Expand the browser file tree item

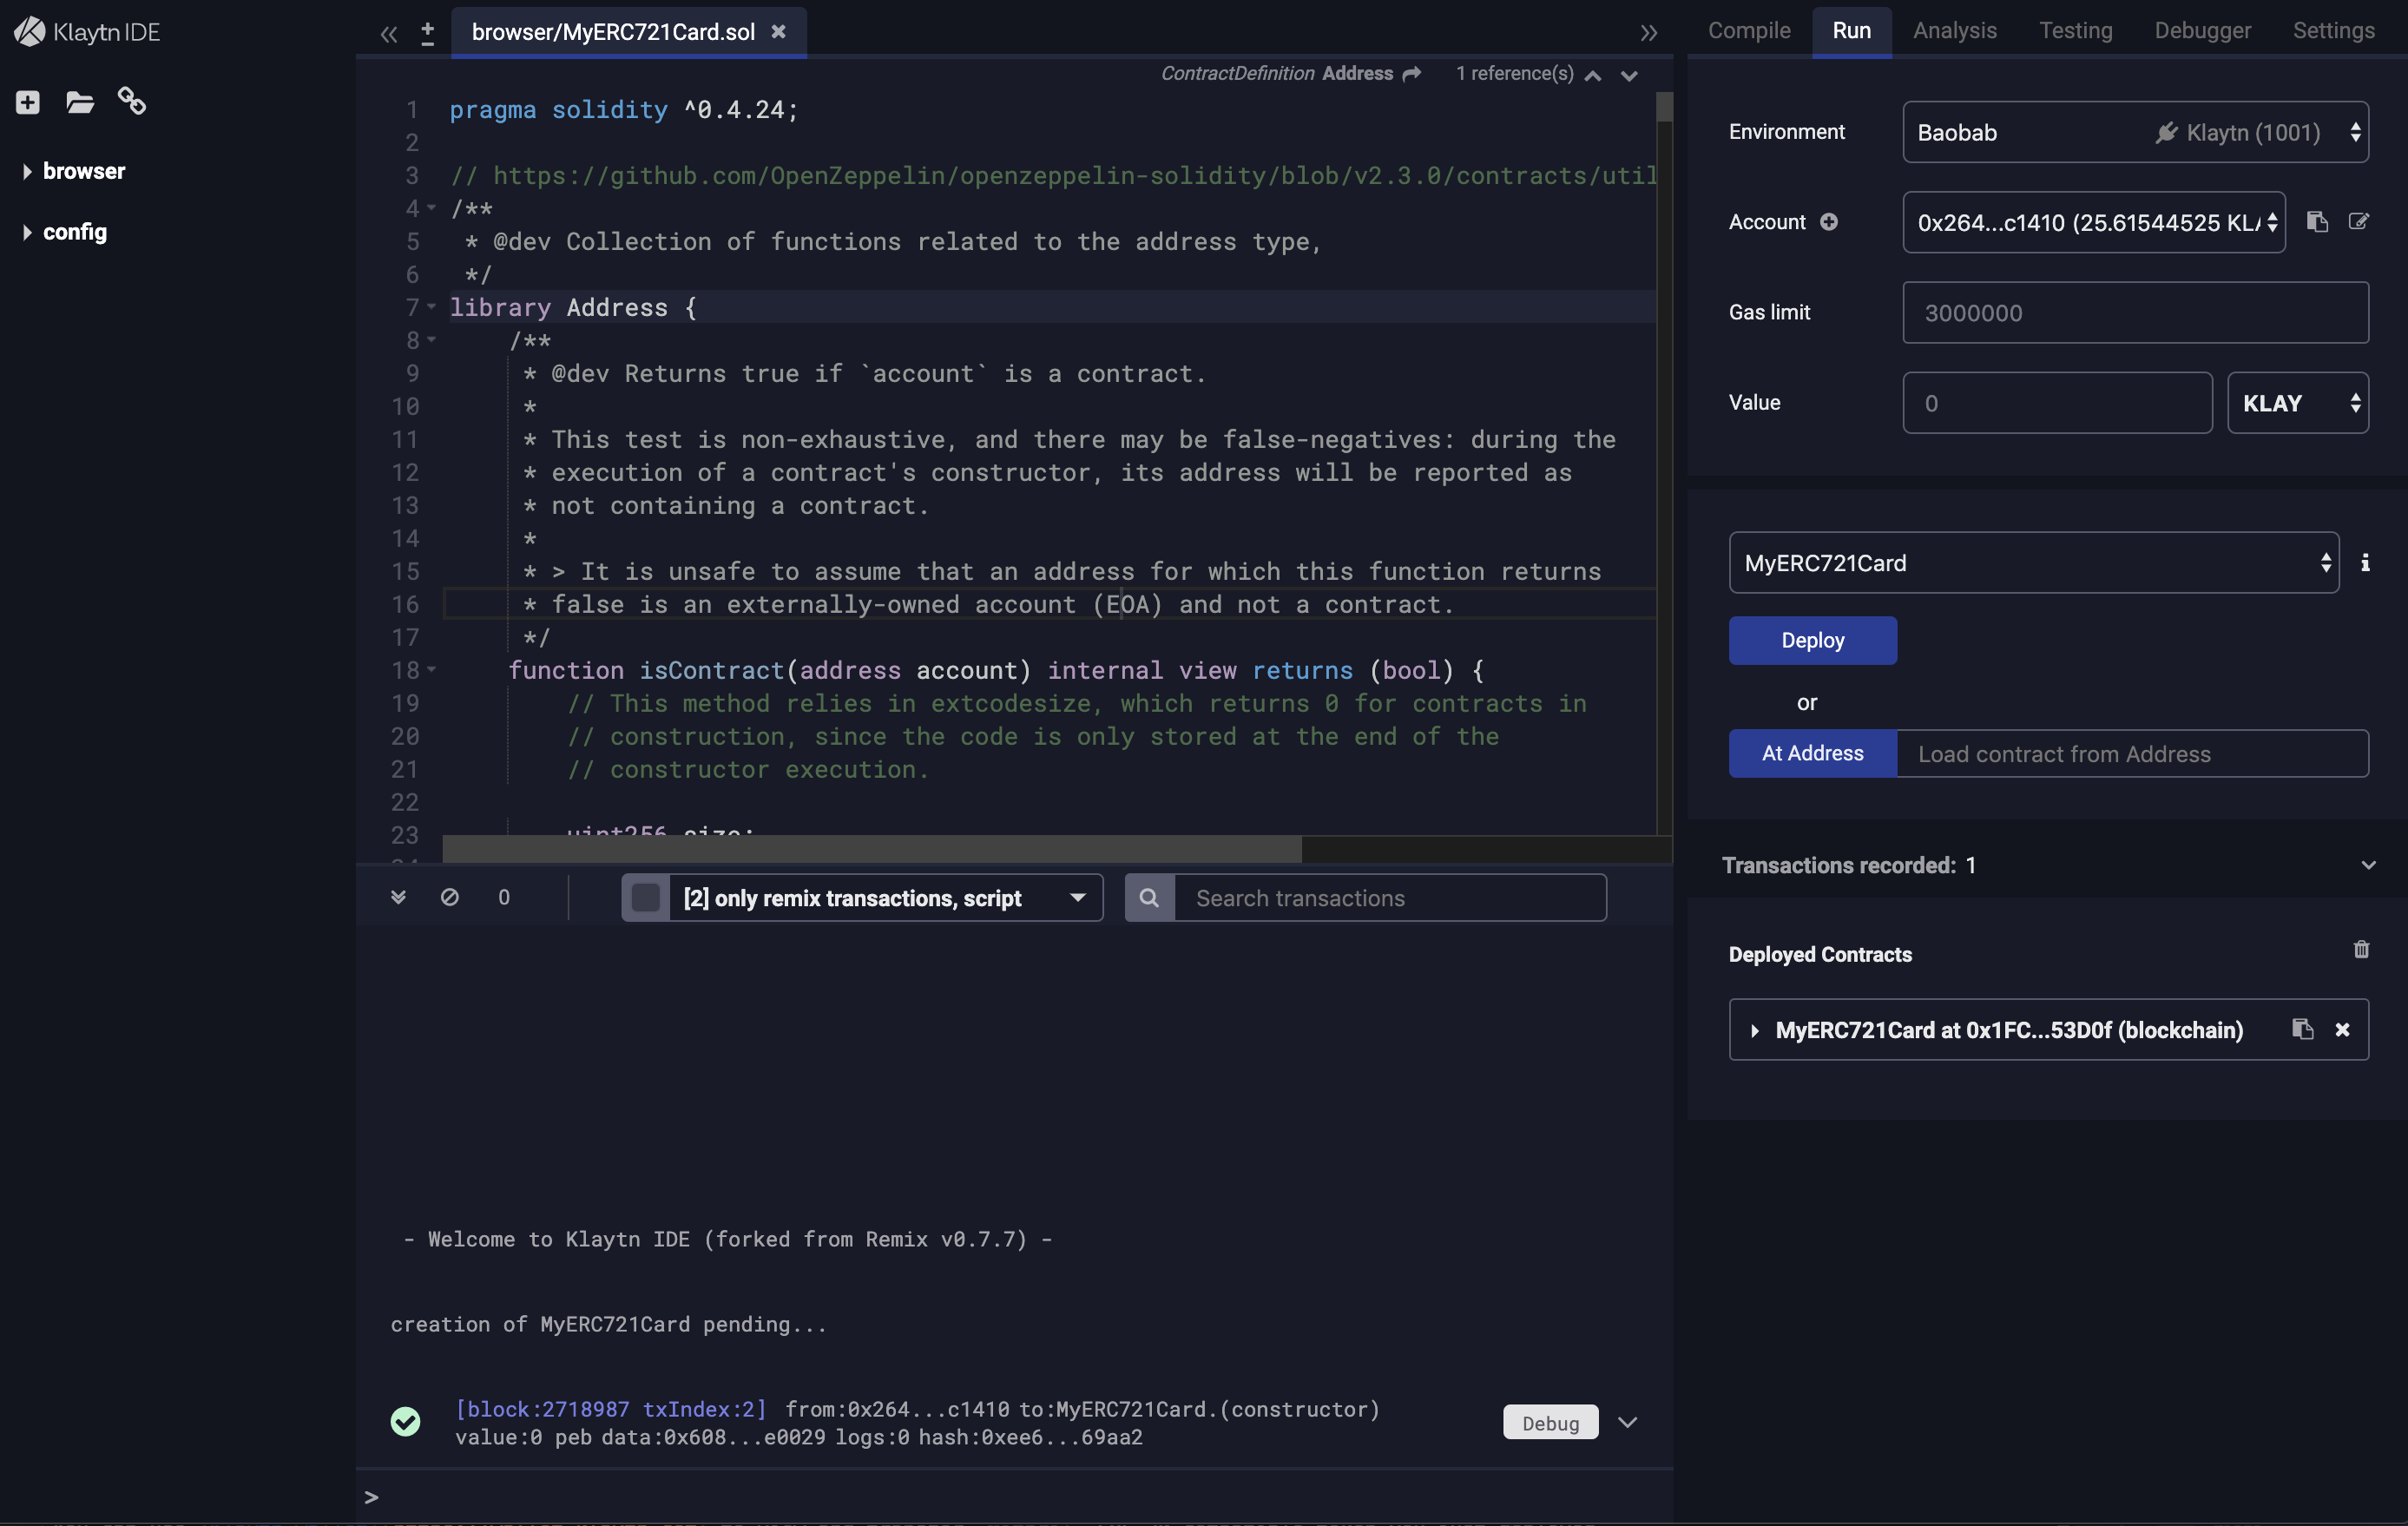pos(23,172)
